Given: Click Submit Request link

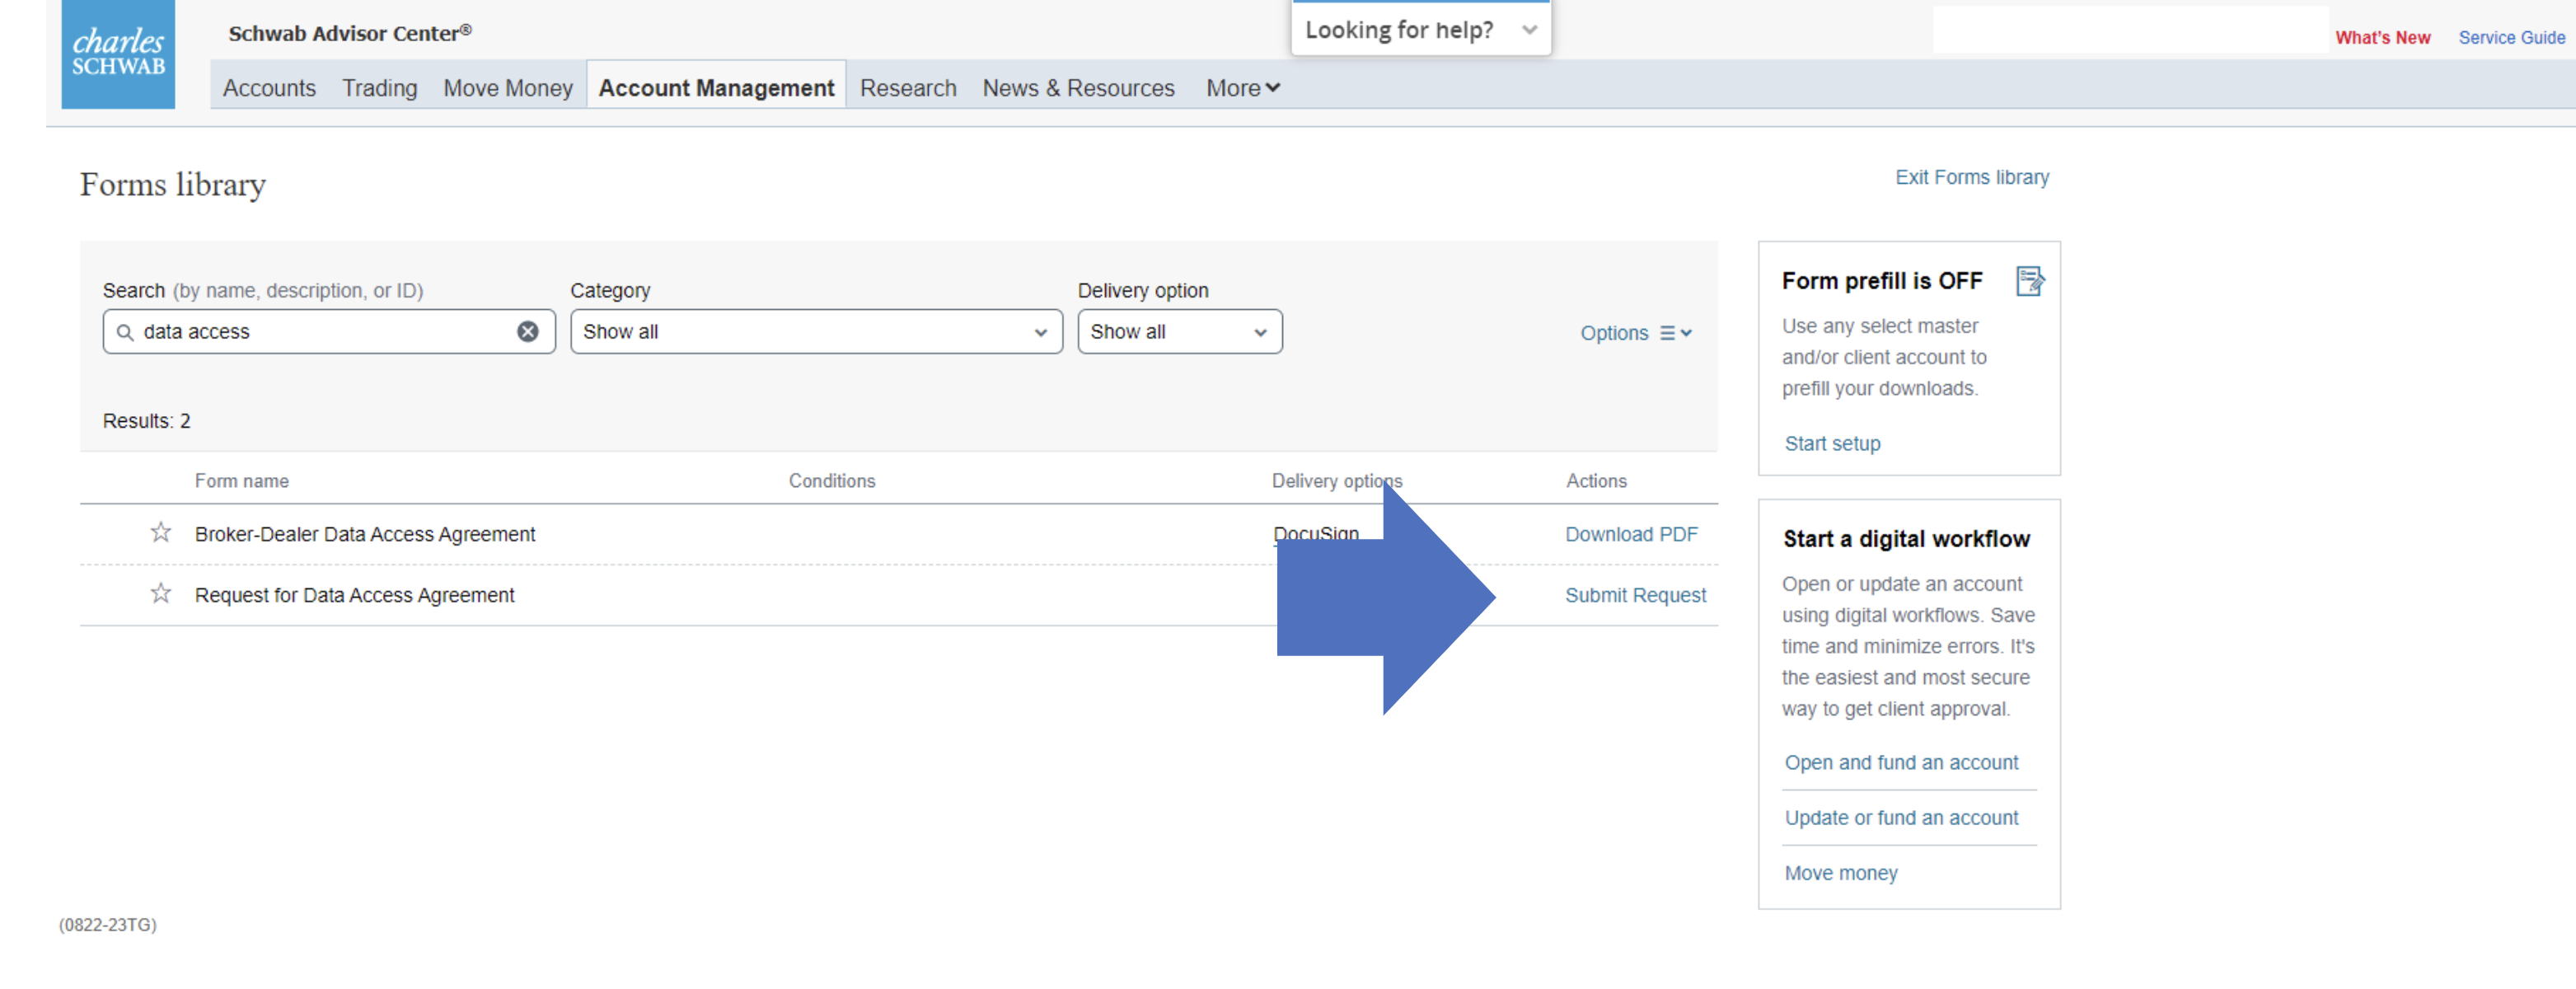Looking at the screenshot, I should tap(1634, 595).
